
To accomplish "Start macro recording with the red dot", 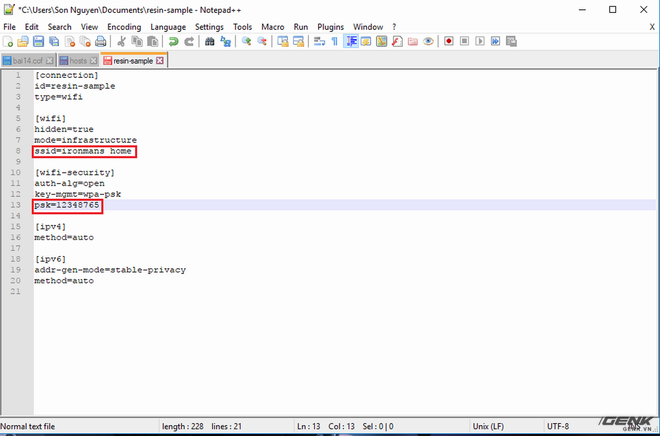I will coord(449,41).
